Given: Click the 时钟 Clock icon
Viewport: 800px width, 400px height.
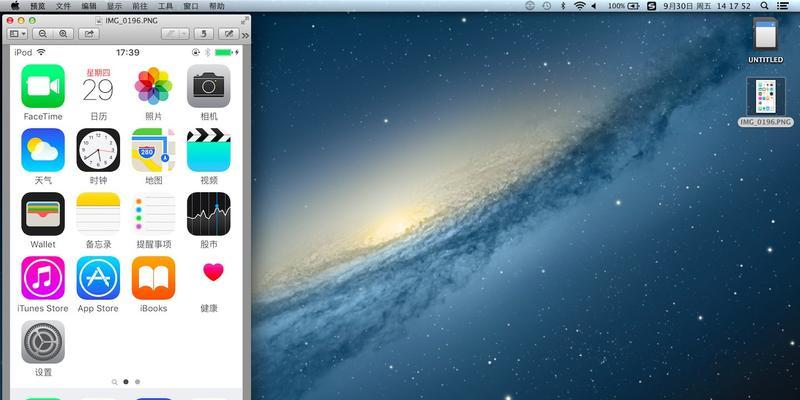Looking at the screenshot, I should click(x=98, y=150).
